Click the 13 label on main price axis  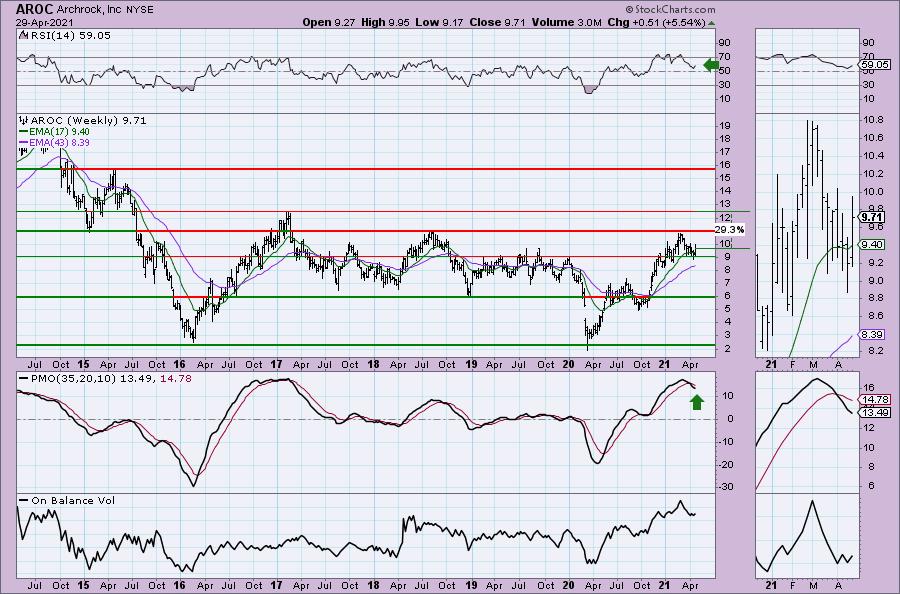pyautogui.click(x=724, y=204)
